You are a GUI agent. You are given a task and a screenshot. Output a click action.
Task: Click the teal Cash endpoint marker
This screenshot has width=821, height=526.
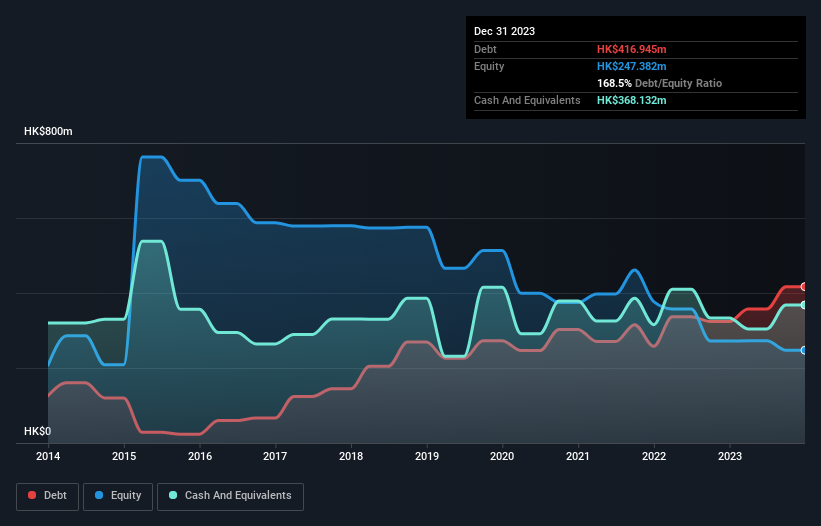804,305
